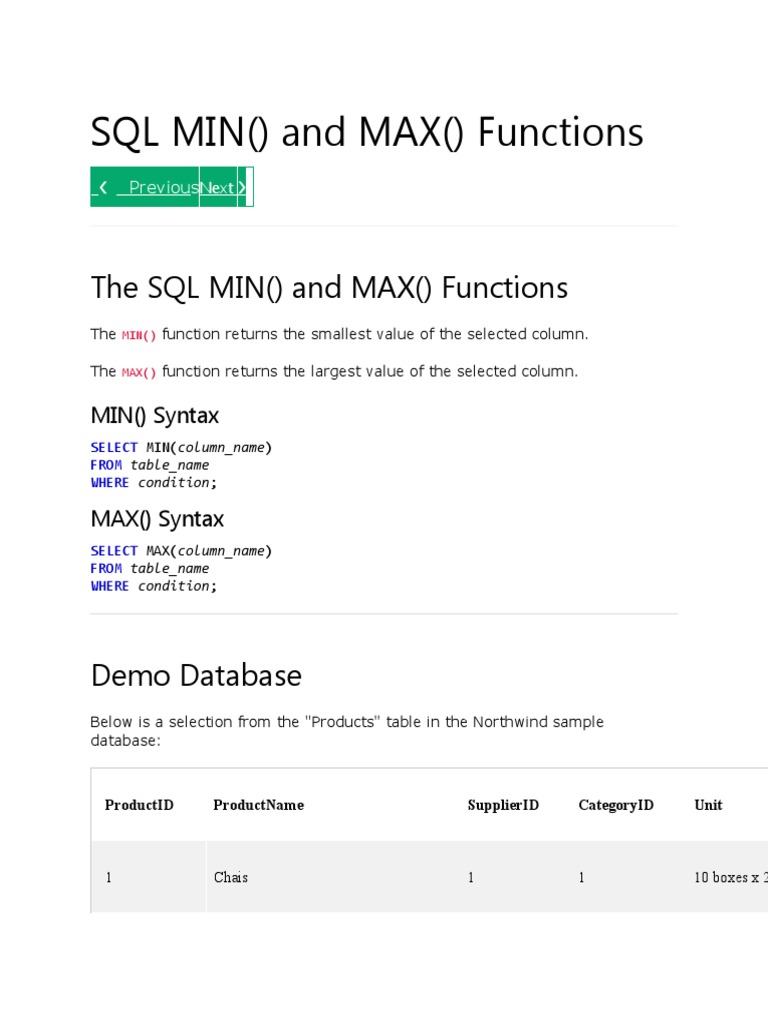Click the right chevron arrow icon

click(242, 187)
